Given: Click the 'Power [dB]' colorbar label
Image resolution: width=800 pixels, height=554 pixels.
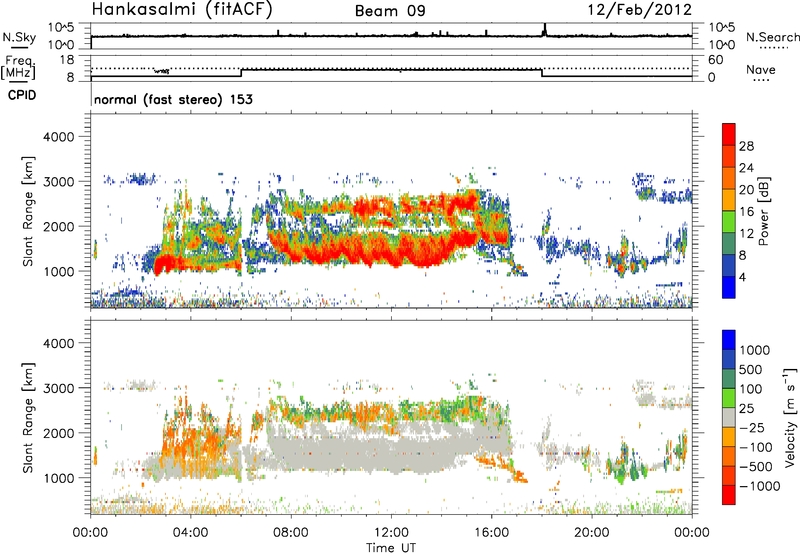Looking at the screenshot, I should coord(763,211).
